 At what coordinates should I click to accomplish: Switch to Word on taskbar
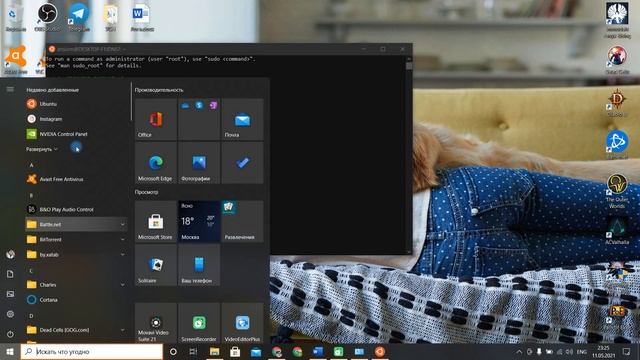point(318,351)
